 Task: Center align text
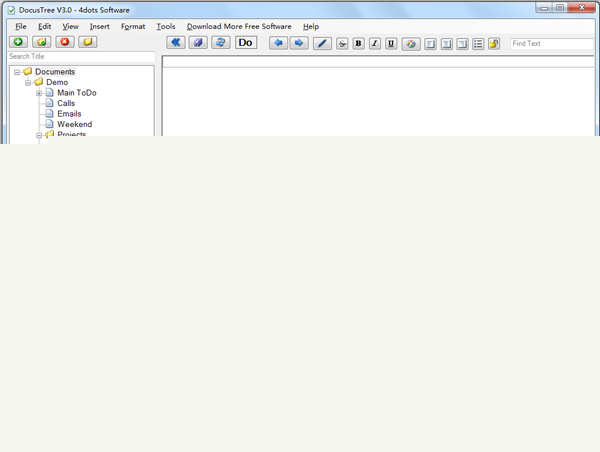click(446, 44)
